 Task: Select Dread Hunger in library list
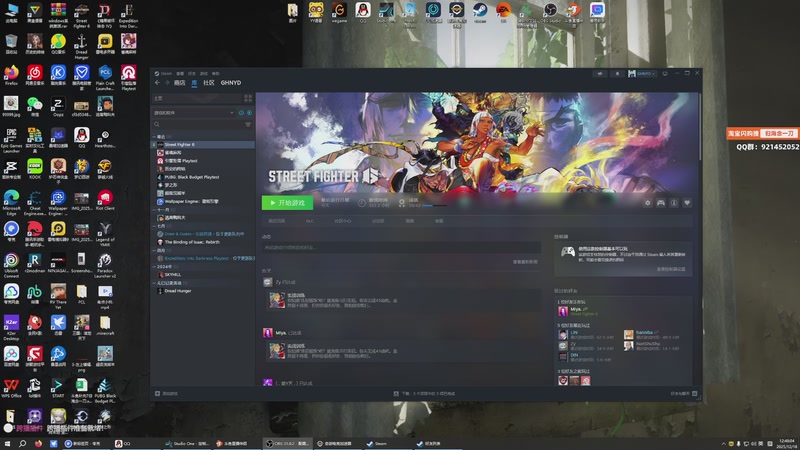(x=203, y=291)
